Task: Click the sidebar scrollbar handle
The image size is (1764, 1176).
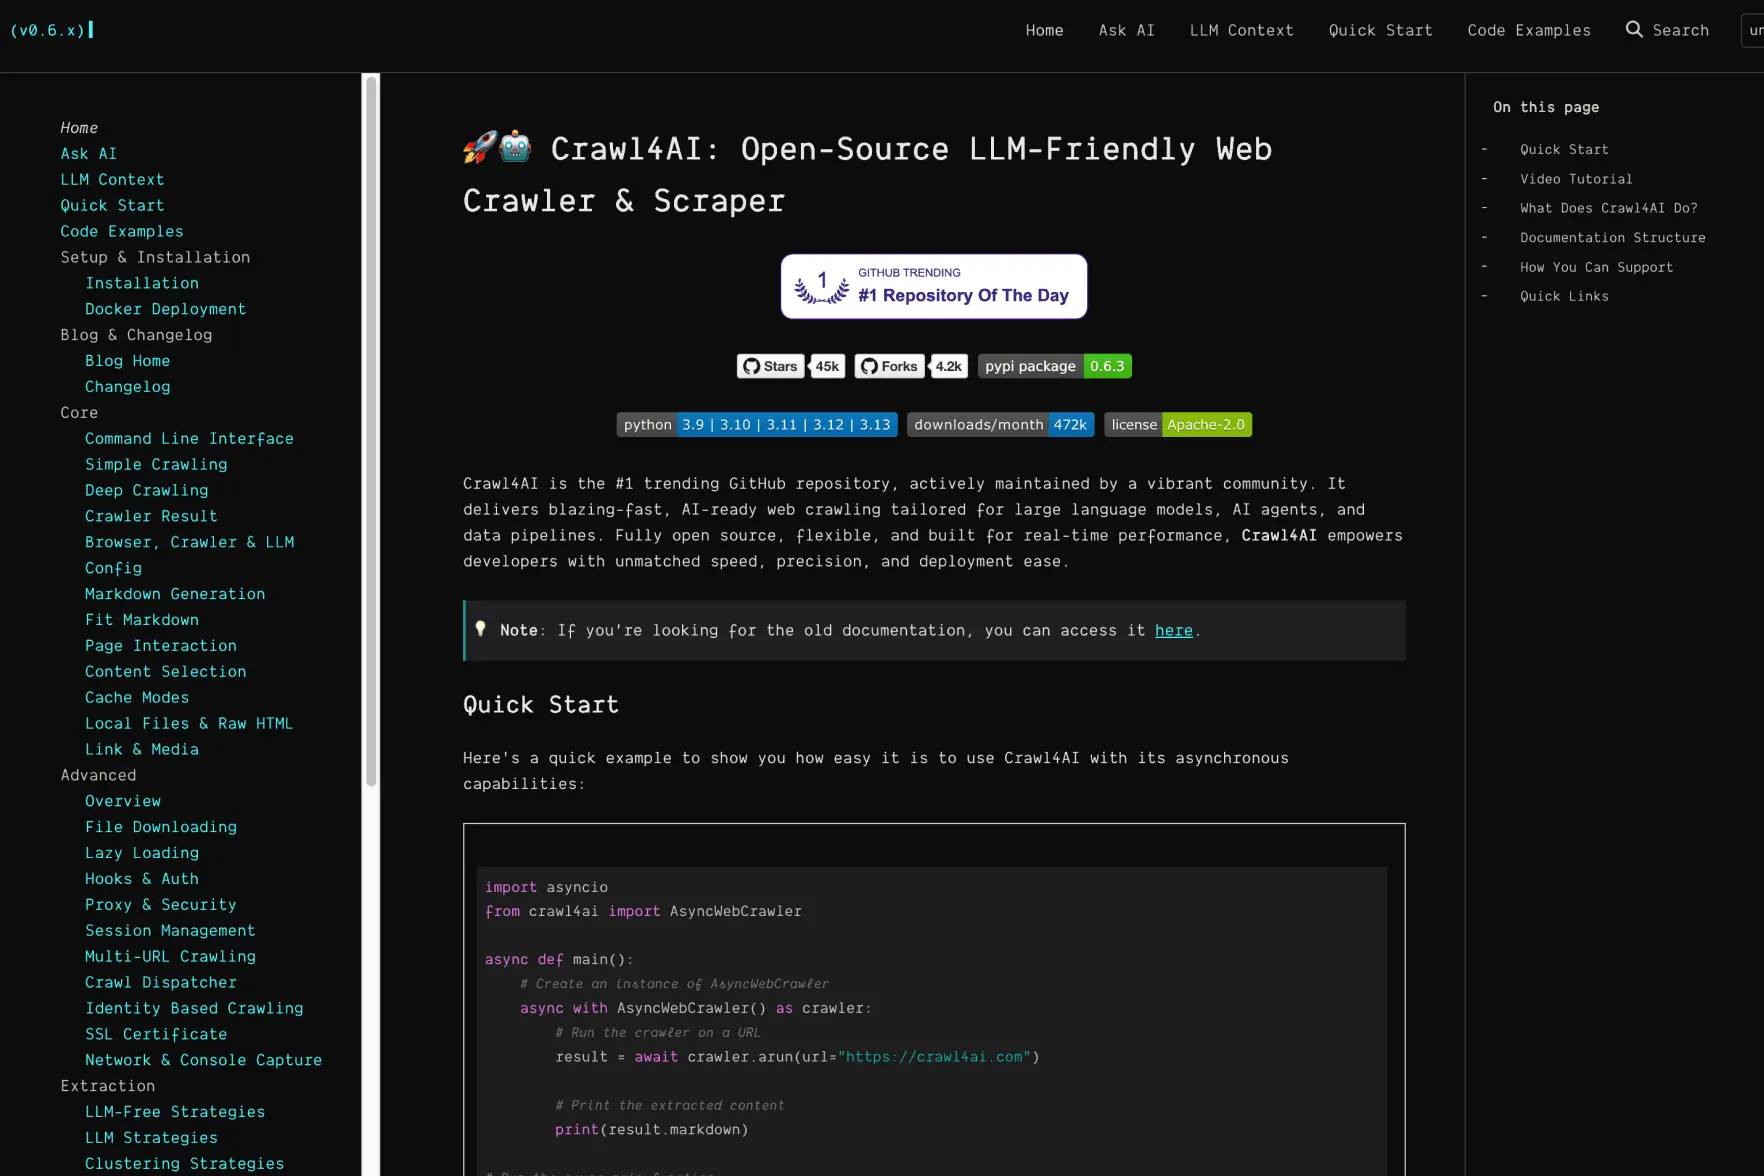Action: pyautogui.click(x=370, y=430)
